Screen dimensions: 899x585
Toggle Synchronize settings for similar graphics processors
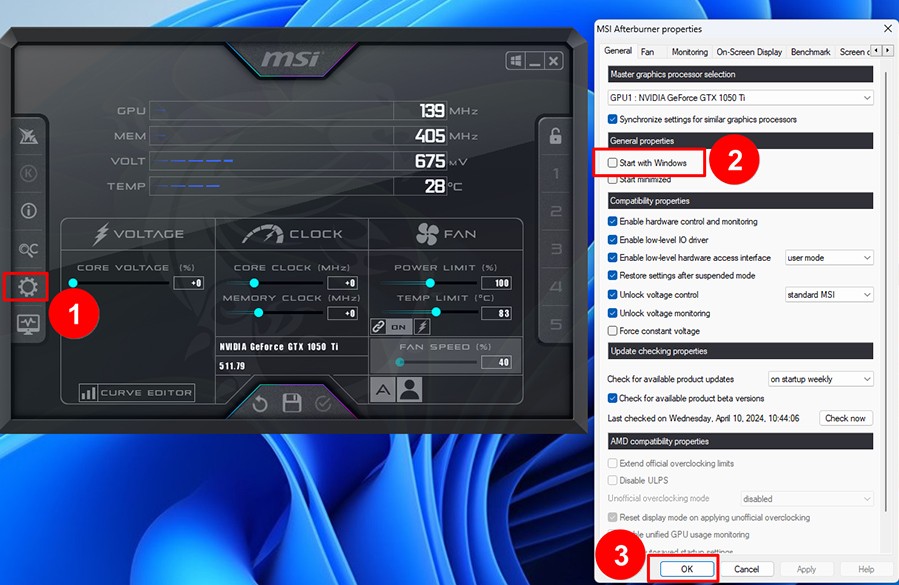click(x=612, y=119)
